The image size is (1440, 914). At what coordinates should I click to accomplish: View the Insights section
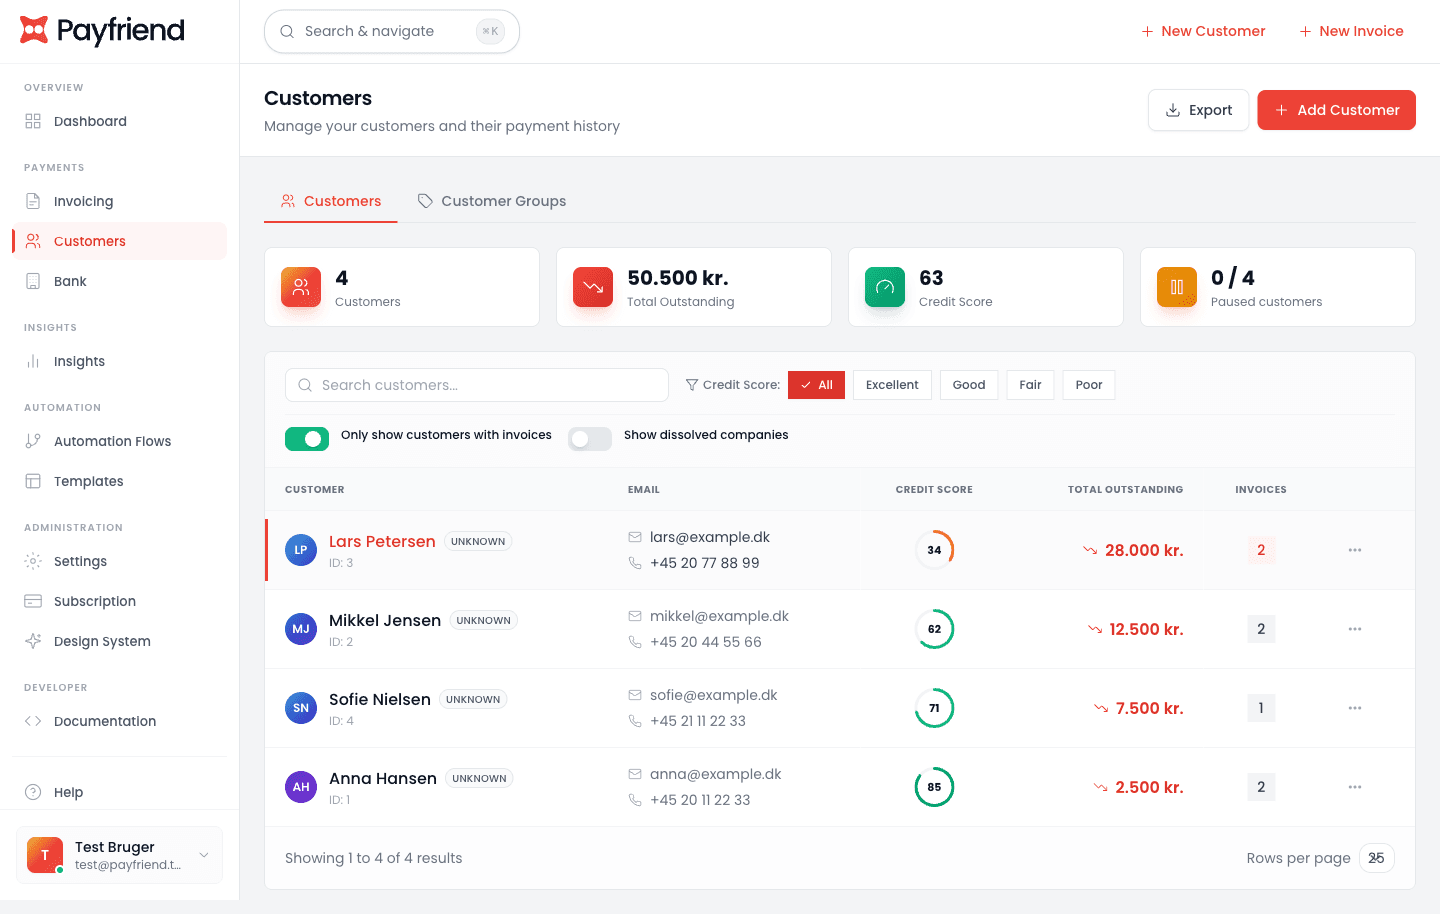pyautogui.click(x=78, y=361)
